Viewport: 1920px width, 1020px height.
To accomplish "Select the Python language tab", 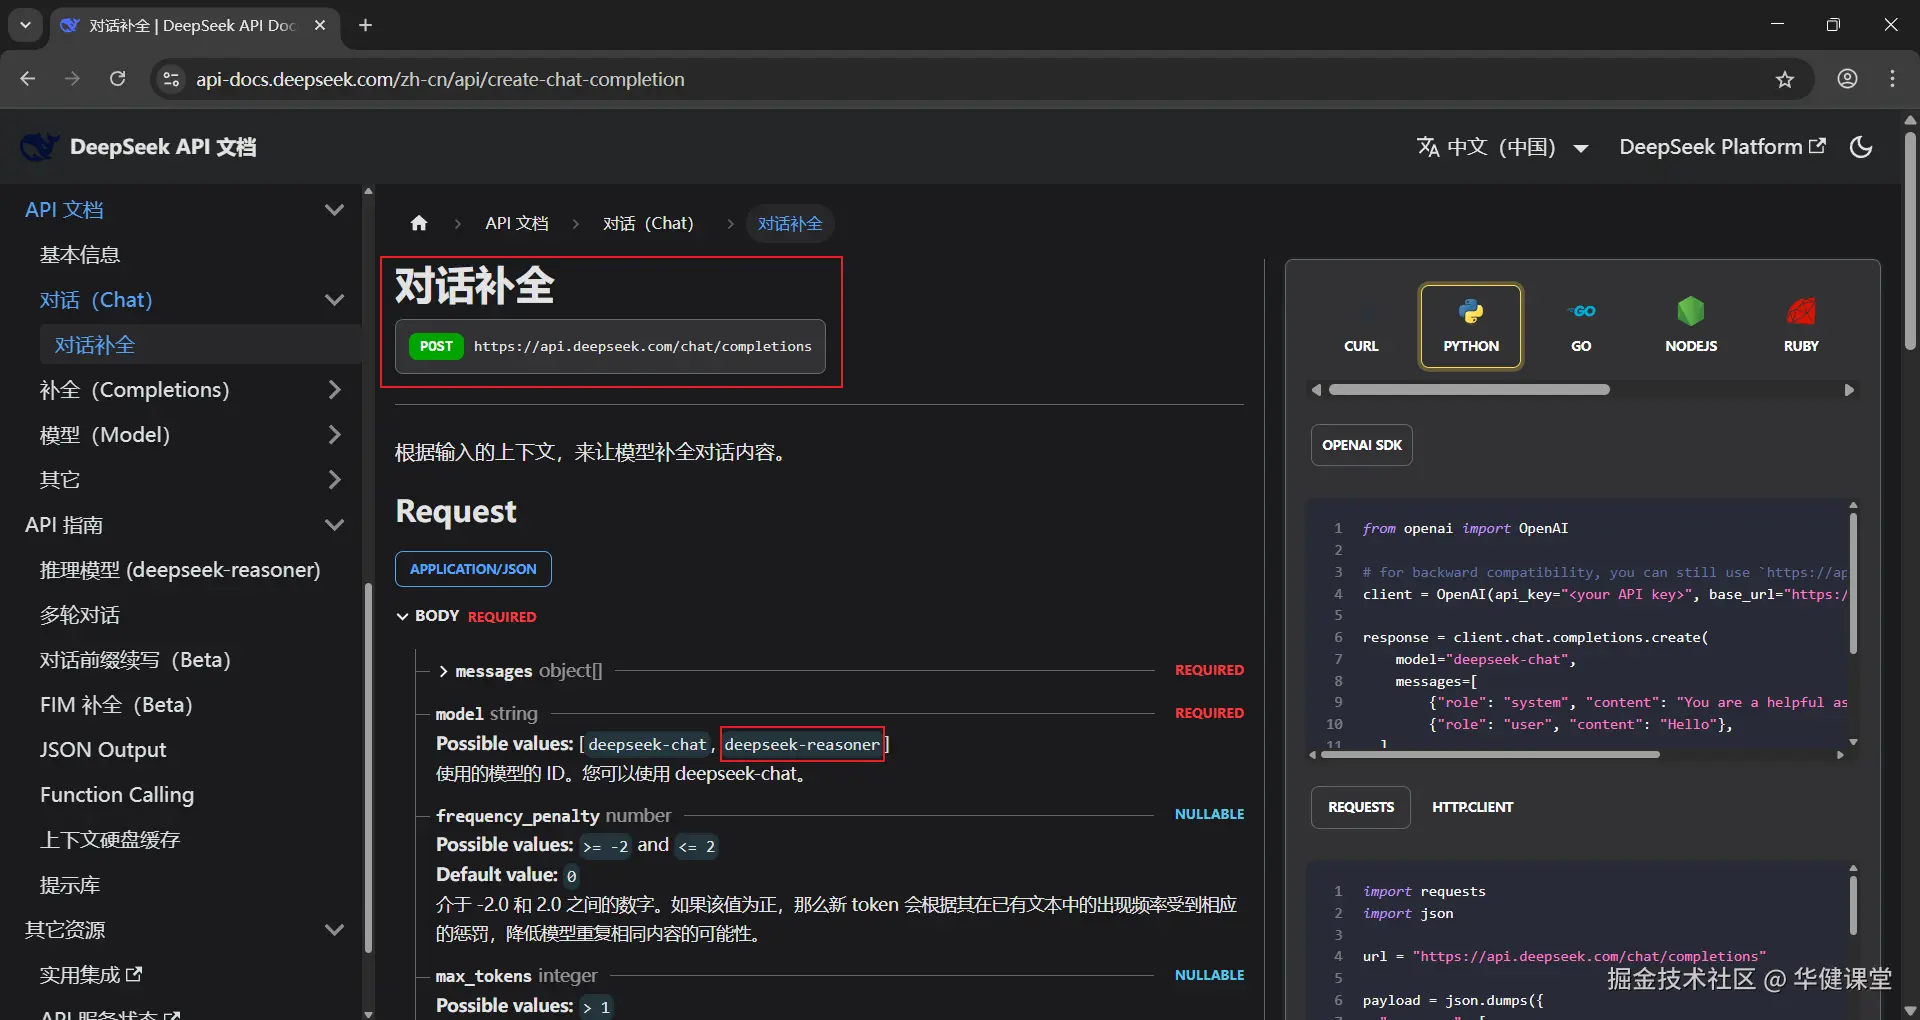I will (1471, 327).
